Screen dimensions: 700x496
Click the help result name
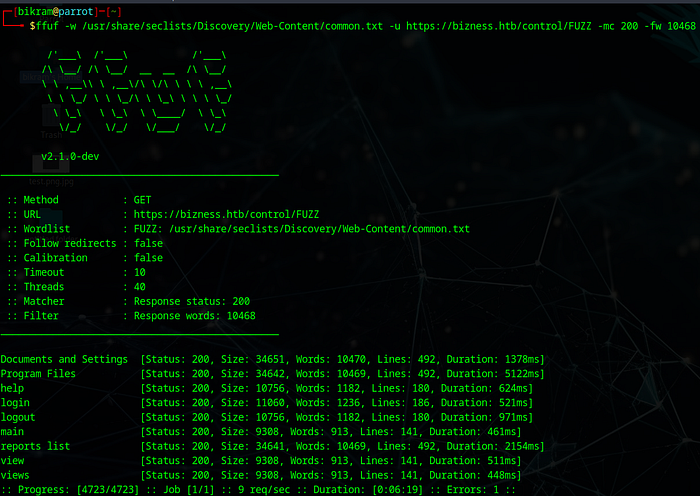tap(12, 388)
